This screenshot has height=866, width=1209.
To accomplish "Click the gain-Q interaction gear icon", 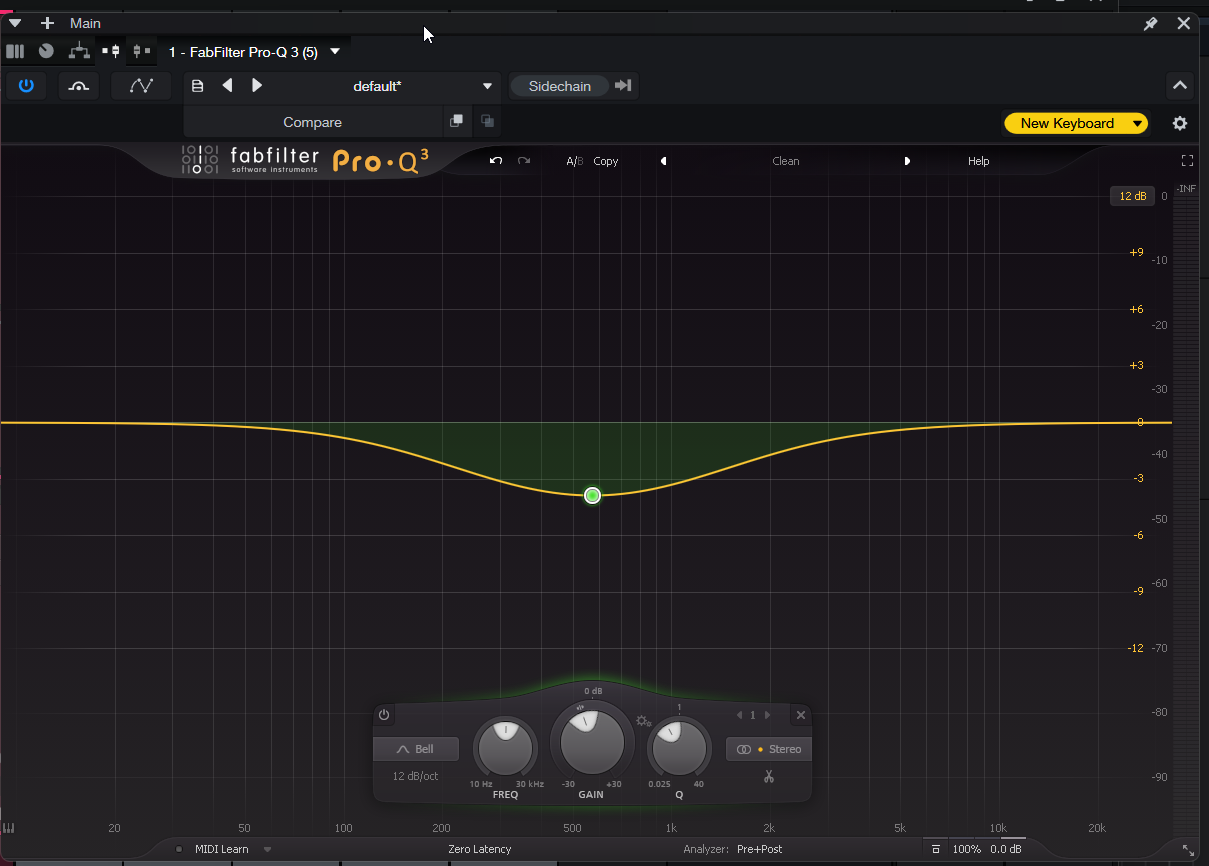I will pos(643,721).
